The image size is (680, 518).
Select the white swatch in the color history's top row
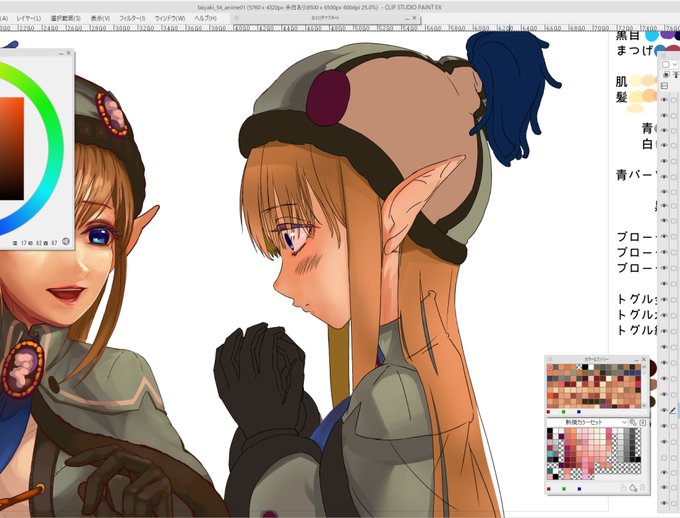(x=591, y=367)
